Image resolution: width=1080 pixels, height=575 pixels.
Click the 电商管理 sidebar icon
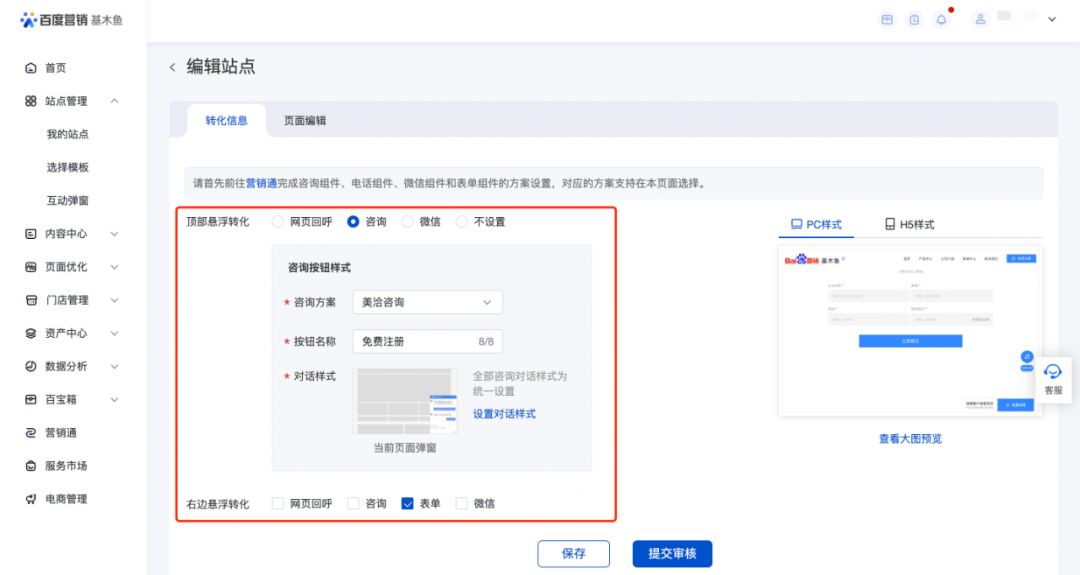tap(30, 499)
